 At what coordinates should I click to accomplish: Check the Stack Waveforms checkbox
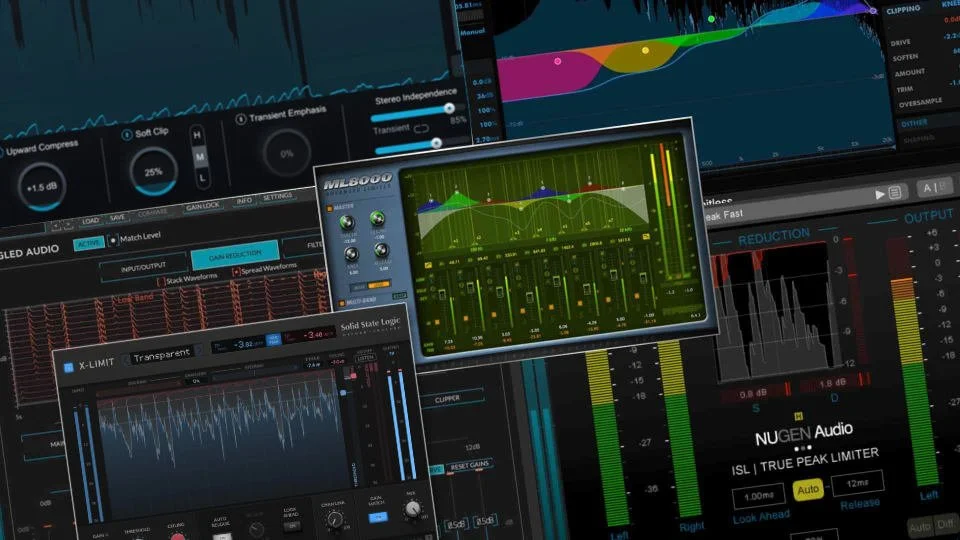click(x=161, y=282)
